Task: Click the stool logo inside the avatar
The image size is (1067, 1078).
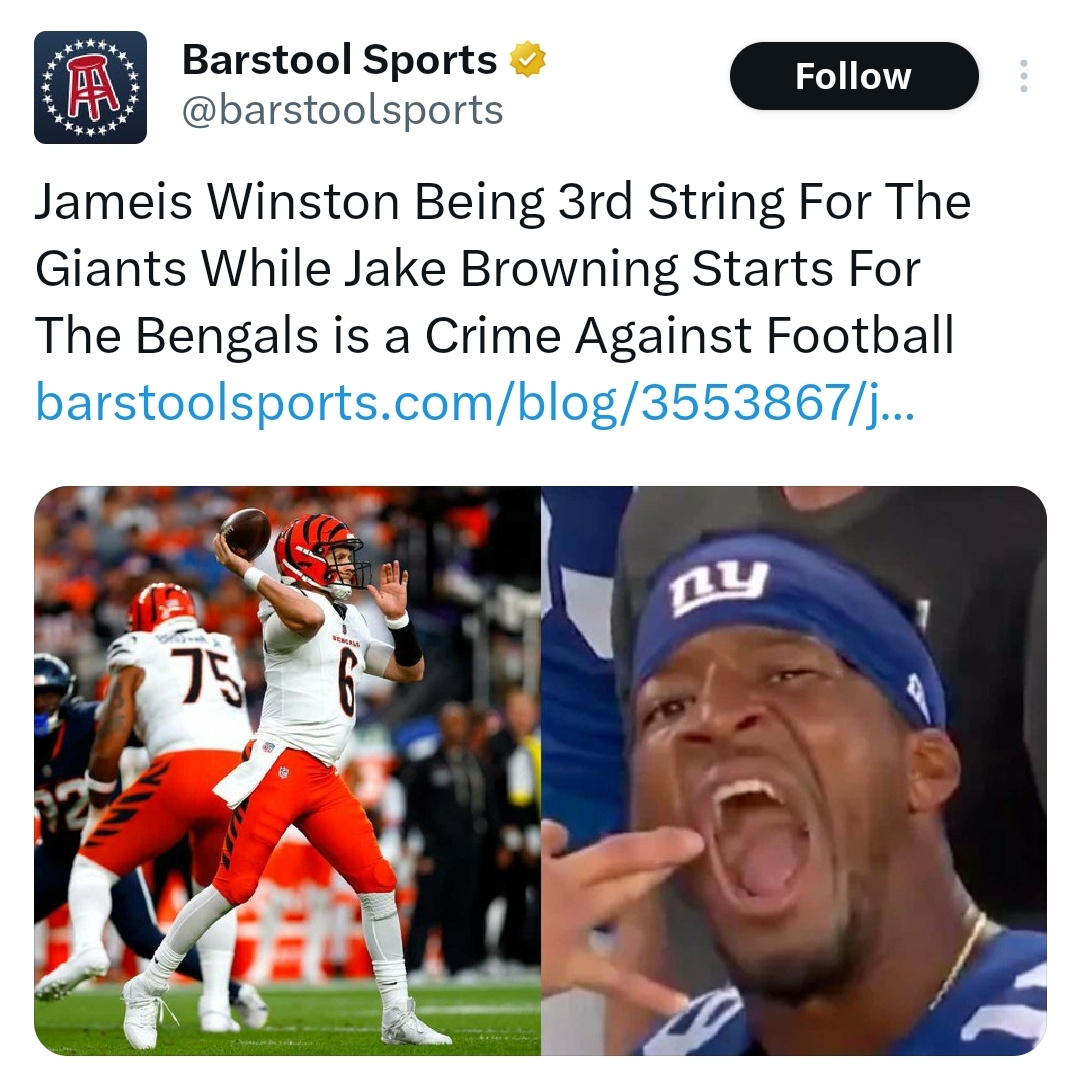Action: point(91,87)
